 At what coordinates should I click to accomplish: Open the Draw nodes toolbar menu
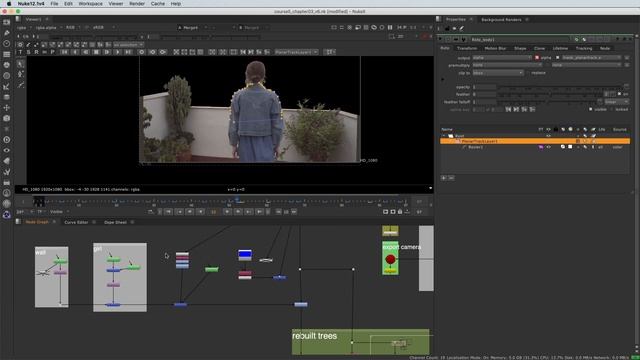click(x=7, y=33)
